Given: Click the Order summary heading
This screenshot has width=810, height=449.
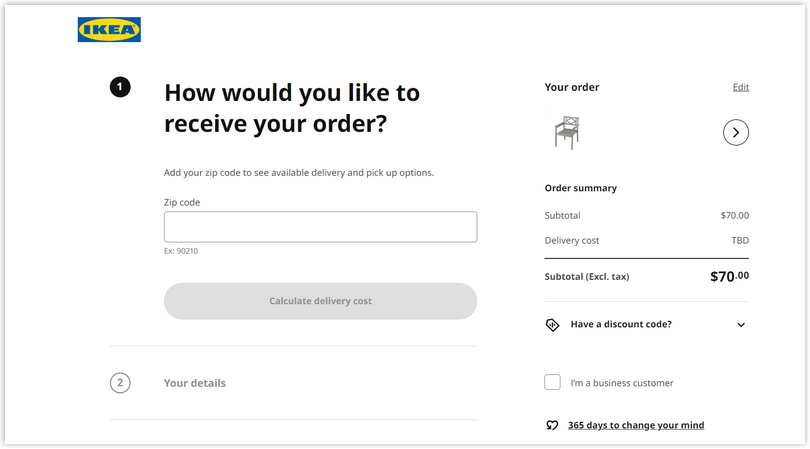Looking at the screenshot, I should (581, 188).
